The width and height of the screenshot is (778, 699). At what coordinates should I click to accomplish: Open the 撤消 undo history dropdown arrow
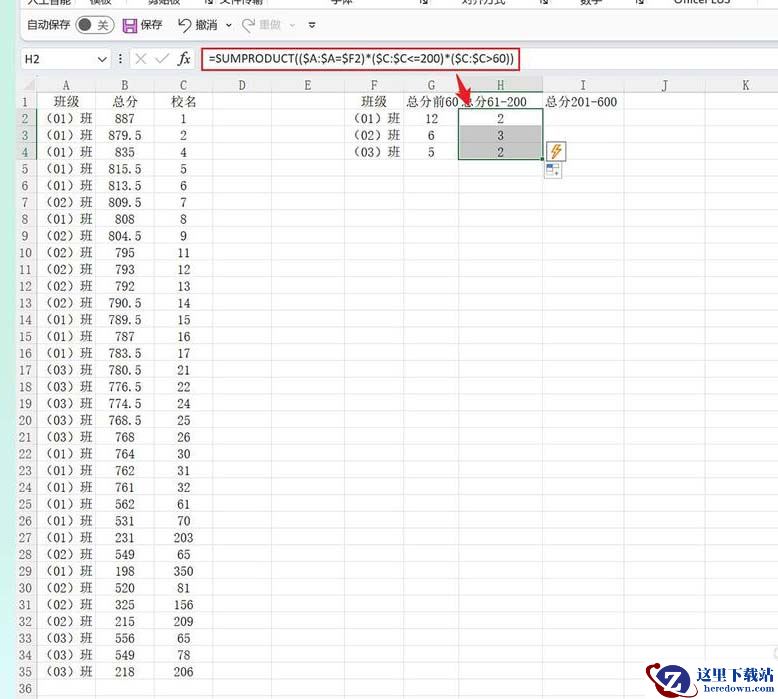point(229,25)
